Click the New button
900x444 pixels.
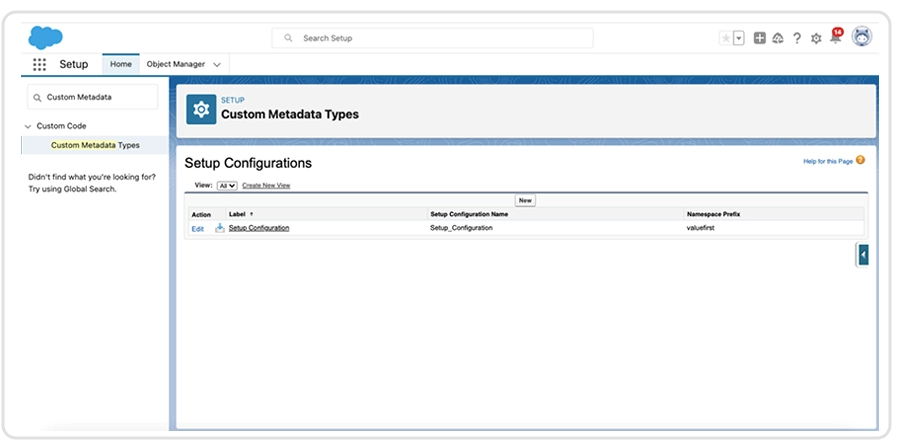[525, 200]
